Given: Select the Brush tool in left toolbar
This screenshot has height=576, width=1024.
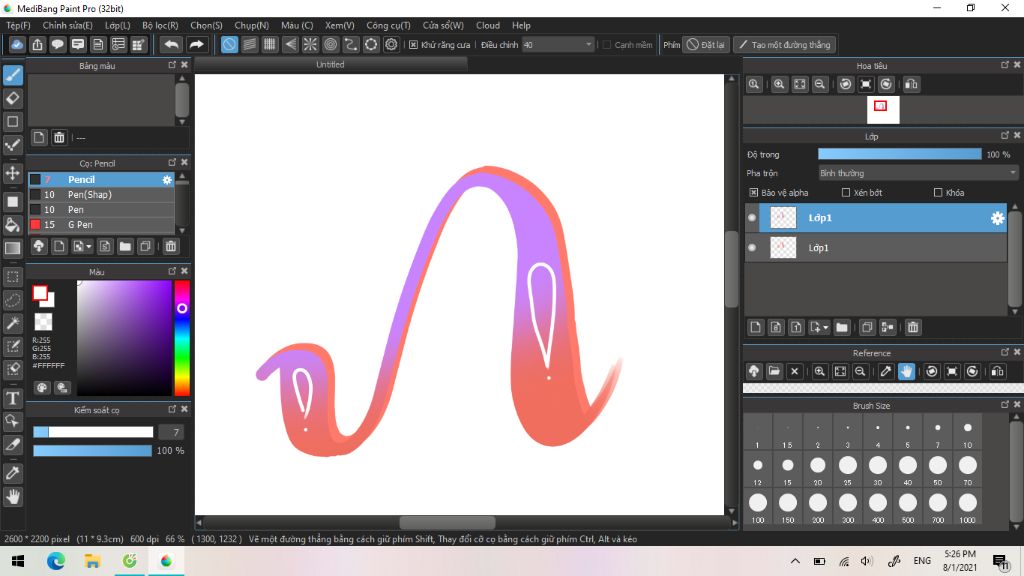Looking at the screenshot, I should [13, 75].
